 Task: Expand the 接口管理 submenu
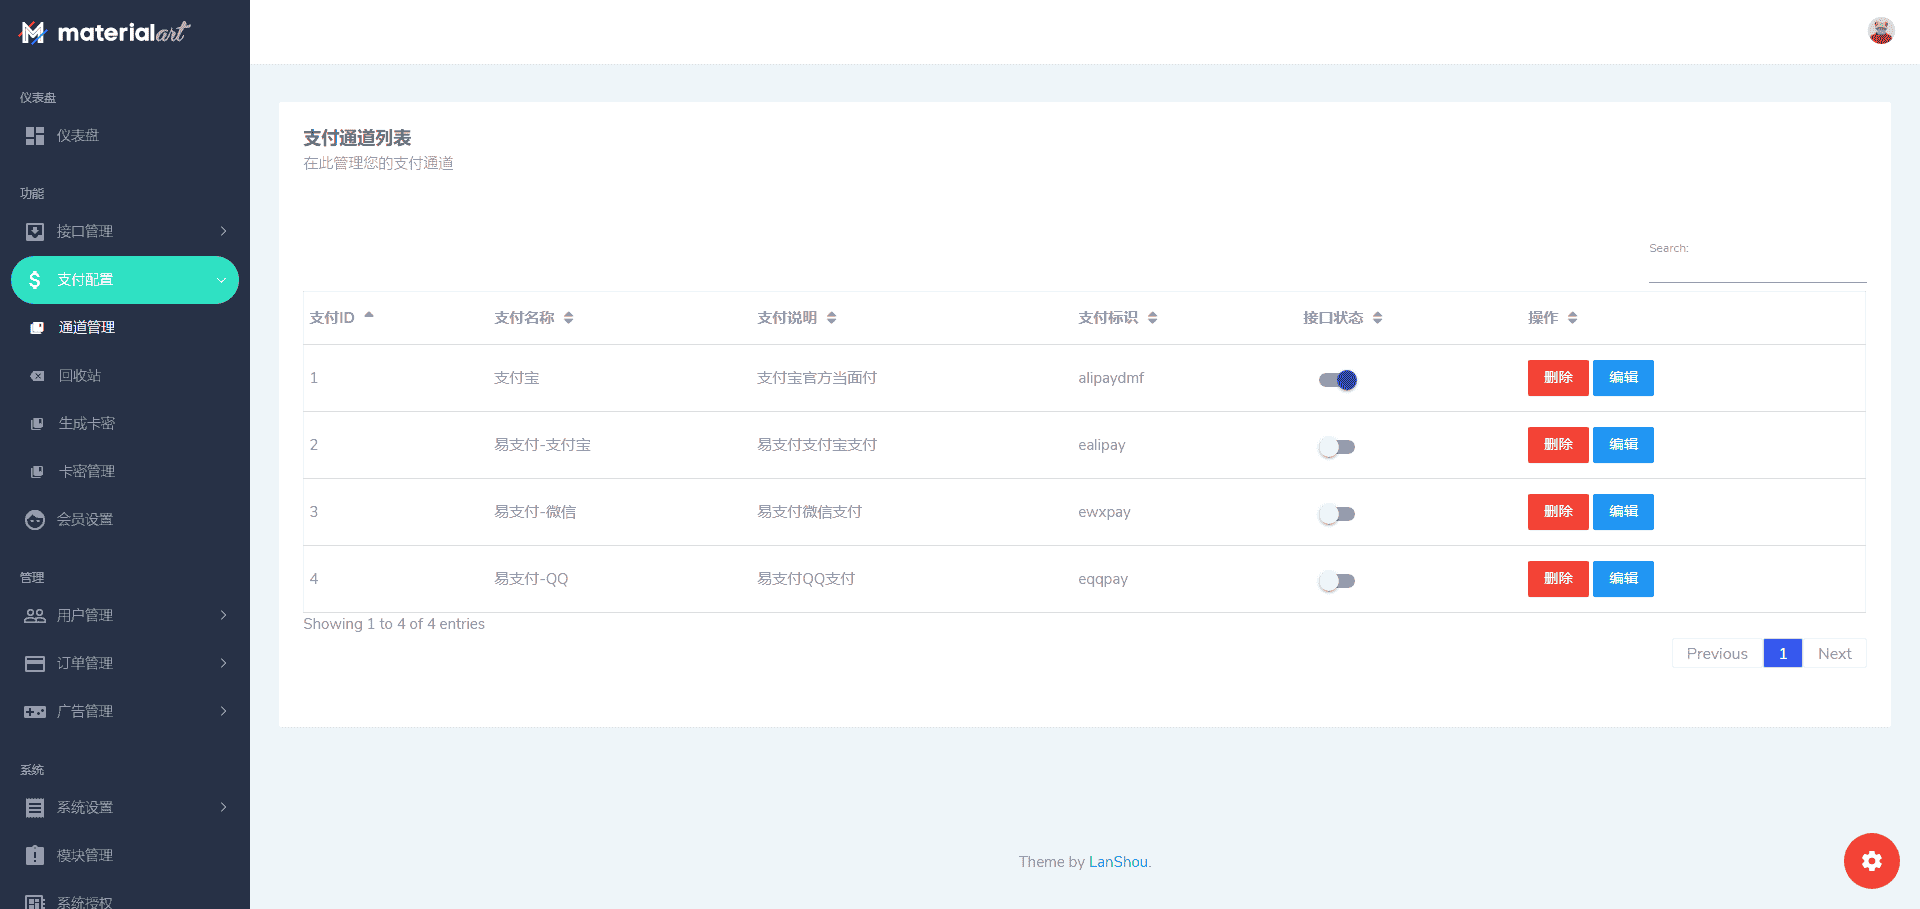pyautogui.click(x=223, y=232)
